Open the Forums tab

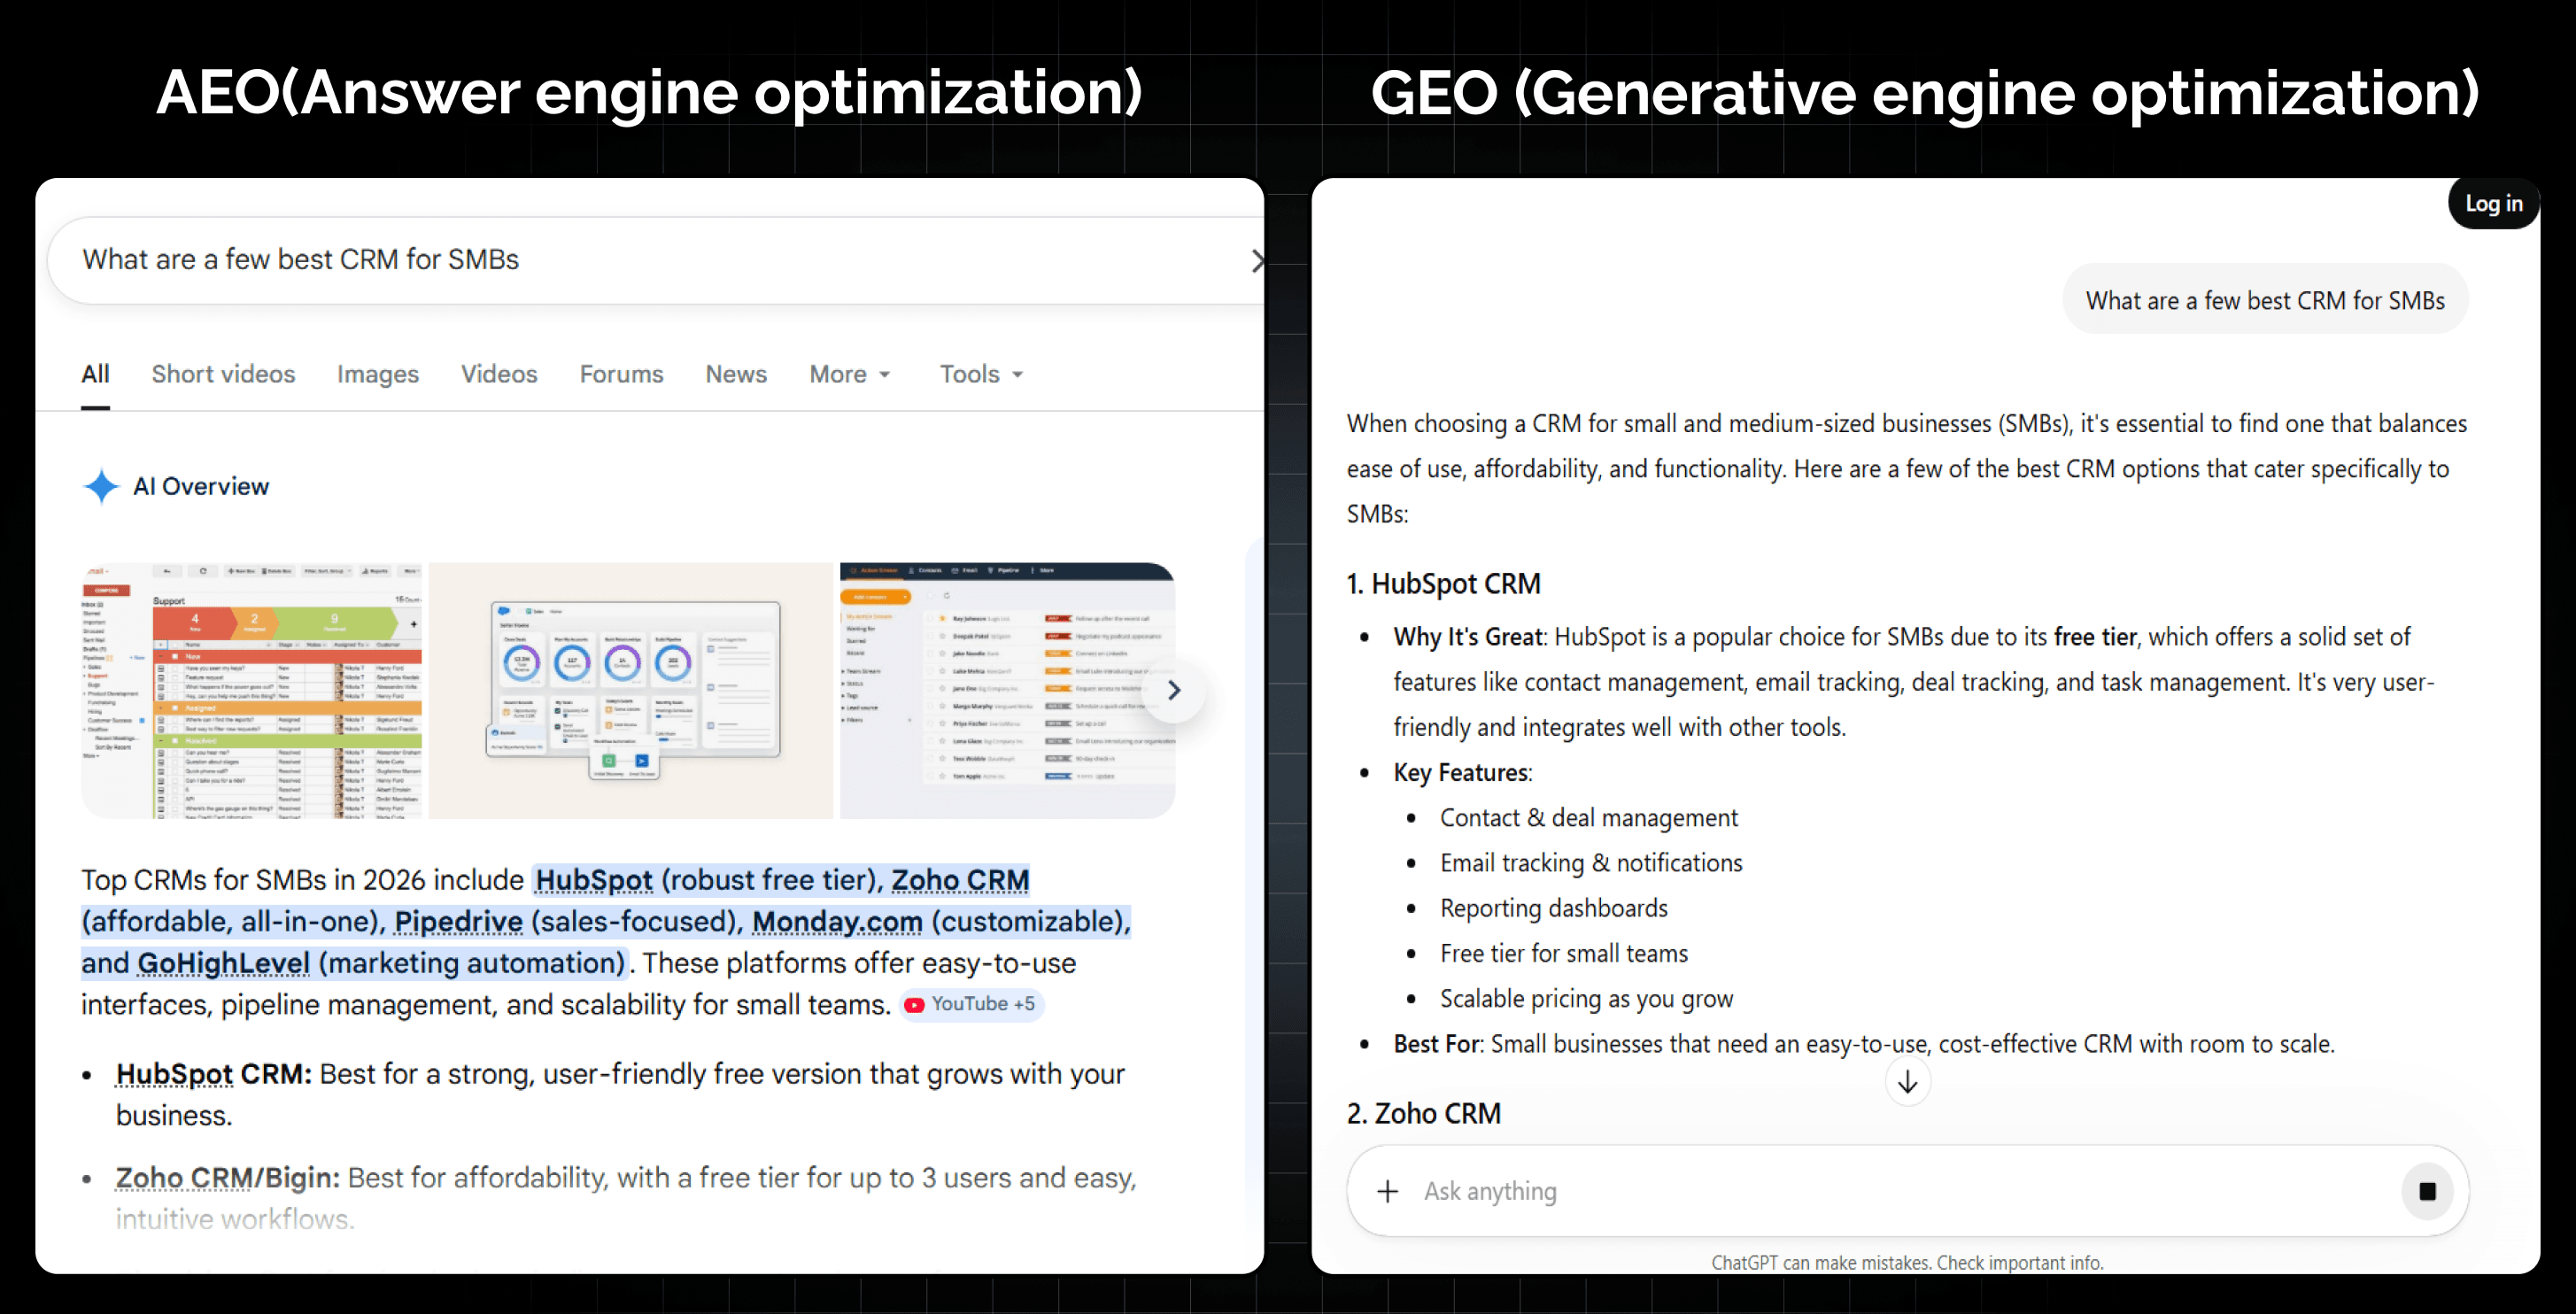point(621,374)
